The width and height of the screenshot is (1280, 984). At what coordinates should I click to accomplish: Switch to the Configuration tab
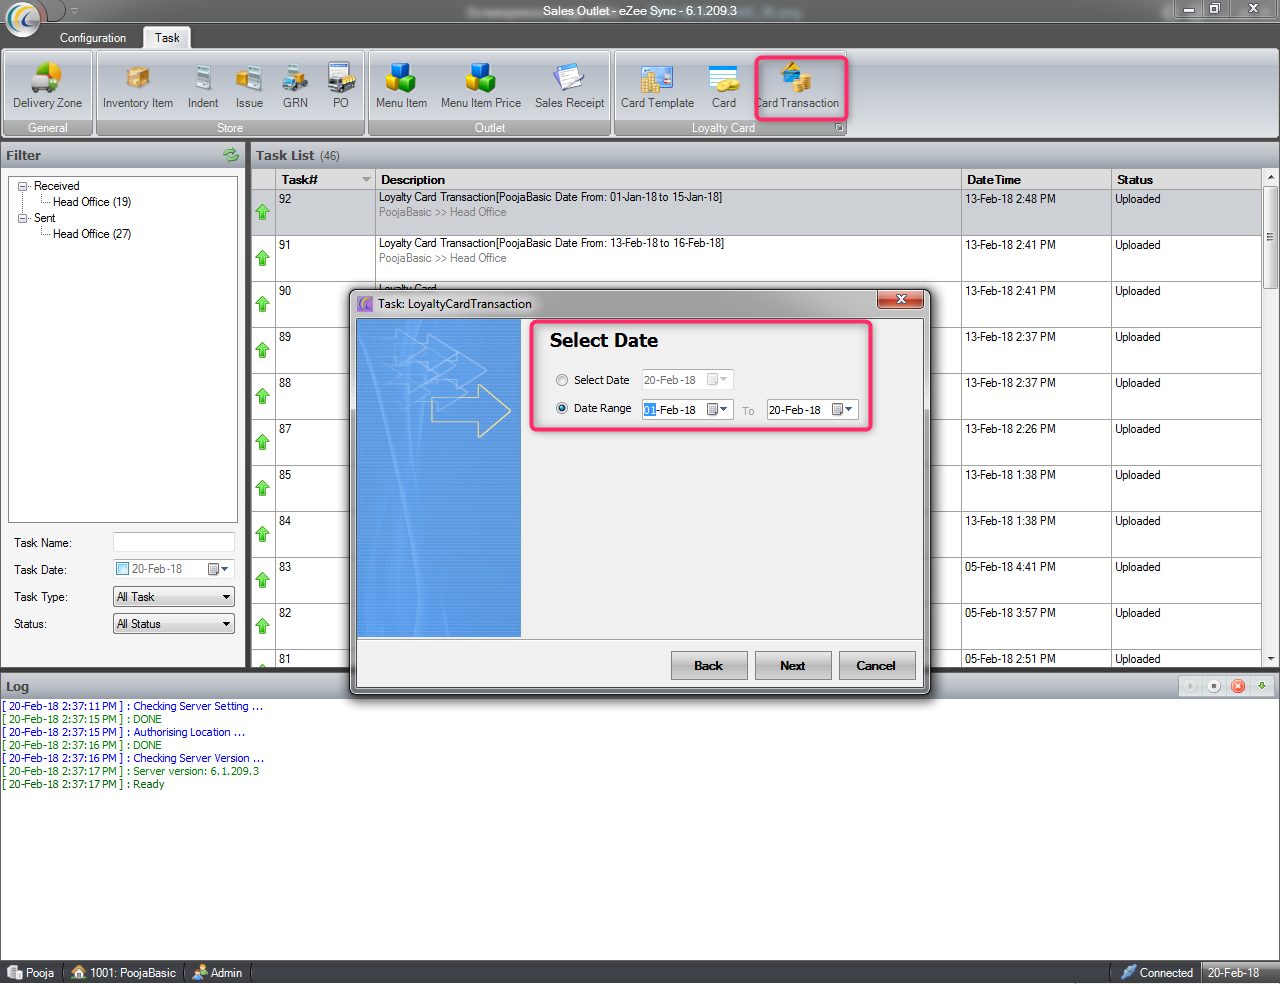tap(93, 38)
